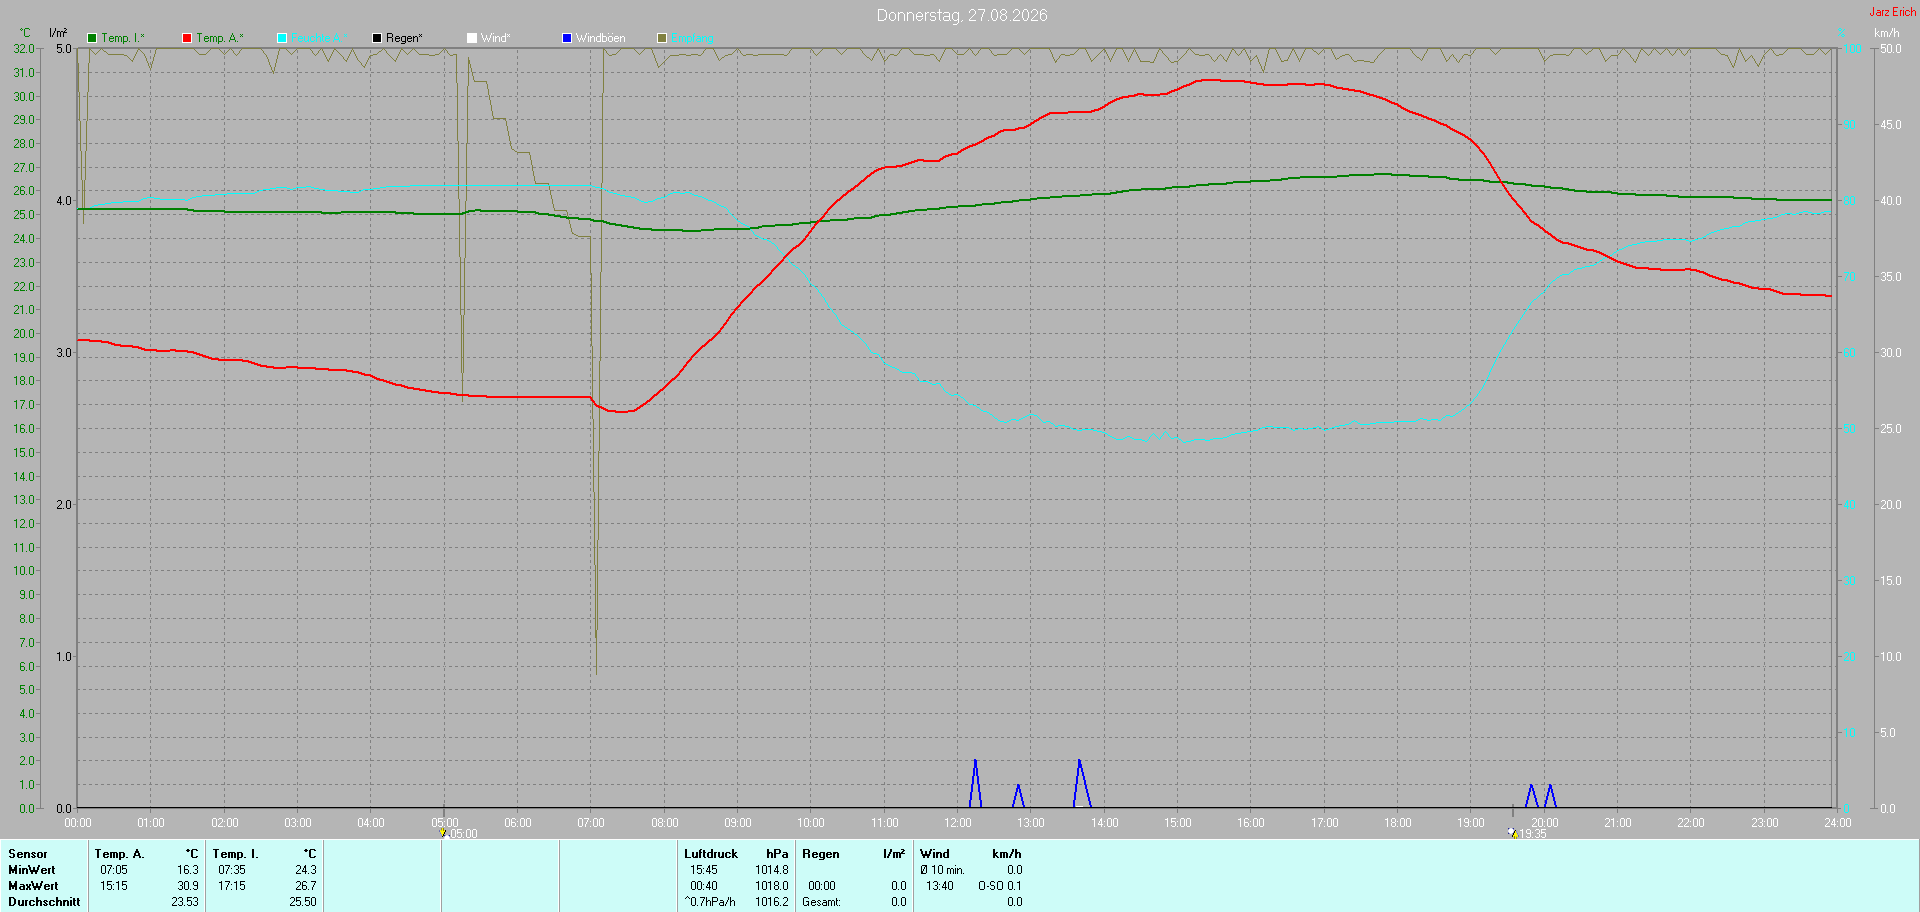Click the olive Empfang legend square
1920x912 pixels.
click(x=662, y=38)
